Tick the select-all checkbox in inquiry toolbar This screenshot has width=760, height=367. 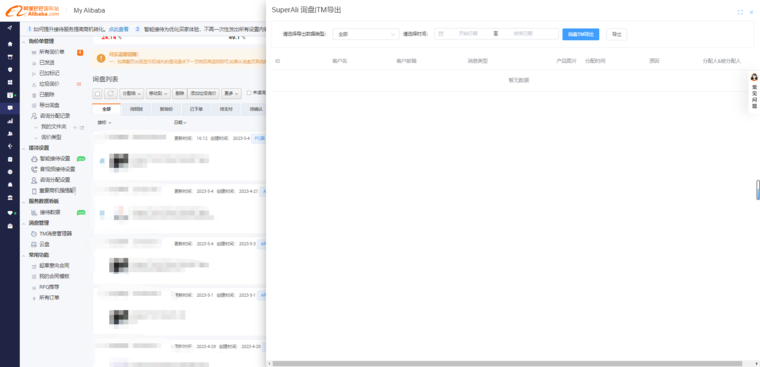pyautogui.click(x=97, y=93)
